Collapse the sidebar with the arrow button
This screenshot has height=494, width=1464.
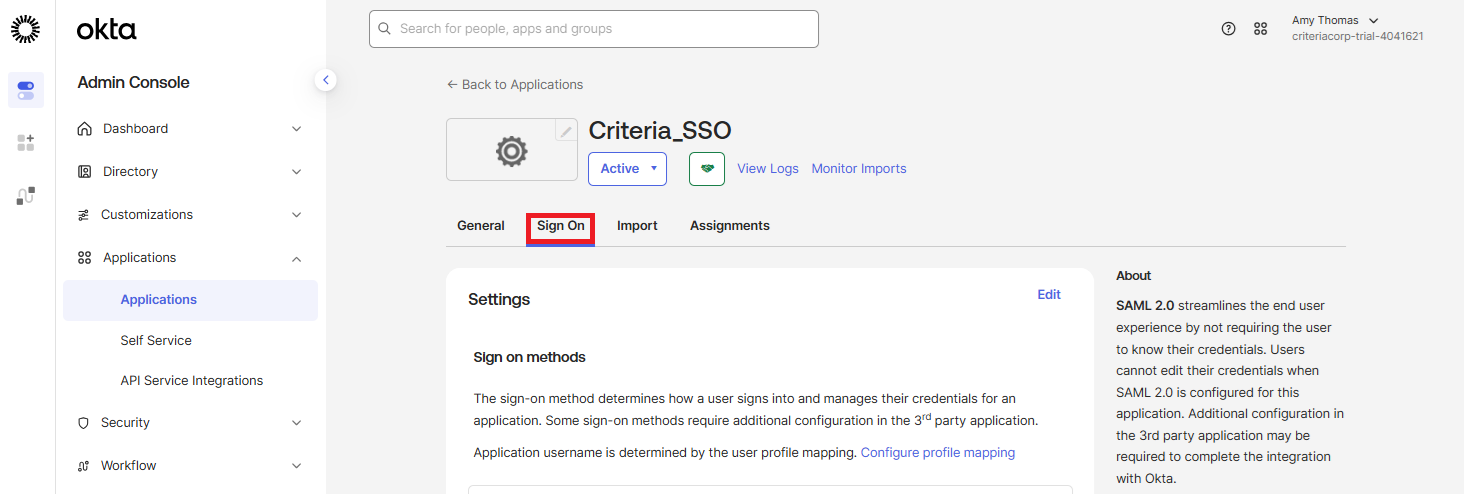tap(325, 80)
